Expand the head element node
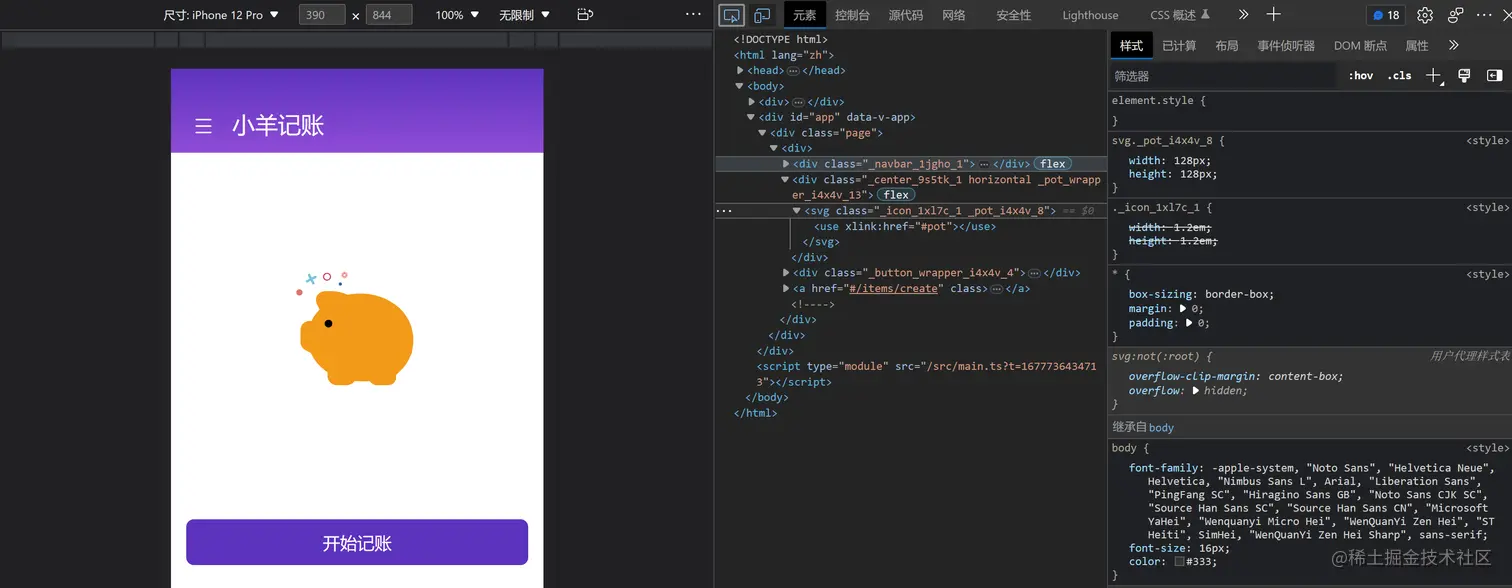The image size is (1512, 588). (740, 71)
